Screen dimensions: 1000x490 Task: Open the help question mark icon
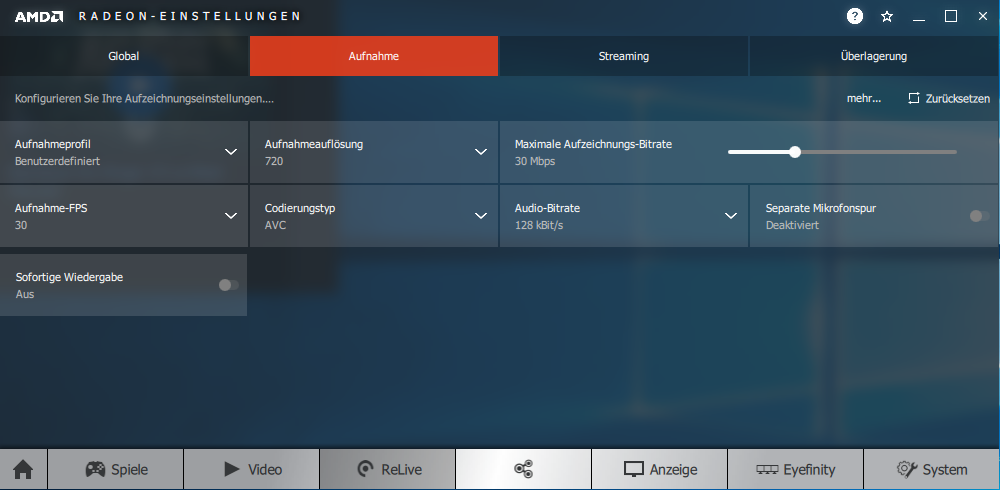coord(855,17)
